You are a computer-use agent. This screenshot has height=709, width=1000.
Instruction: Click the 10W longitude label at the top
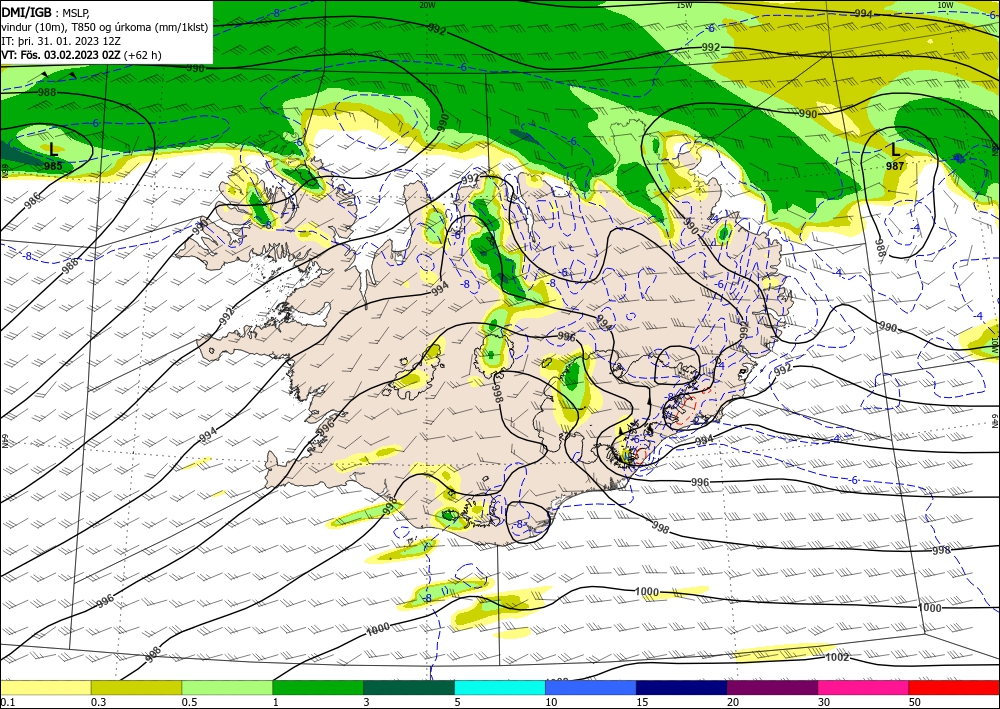tap(945, 5)
